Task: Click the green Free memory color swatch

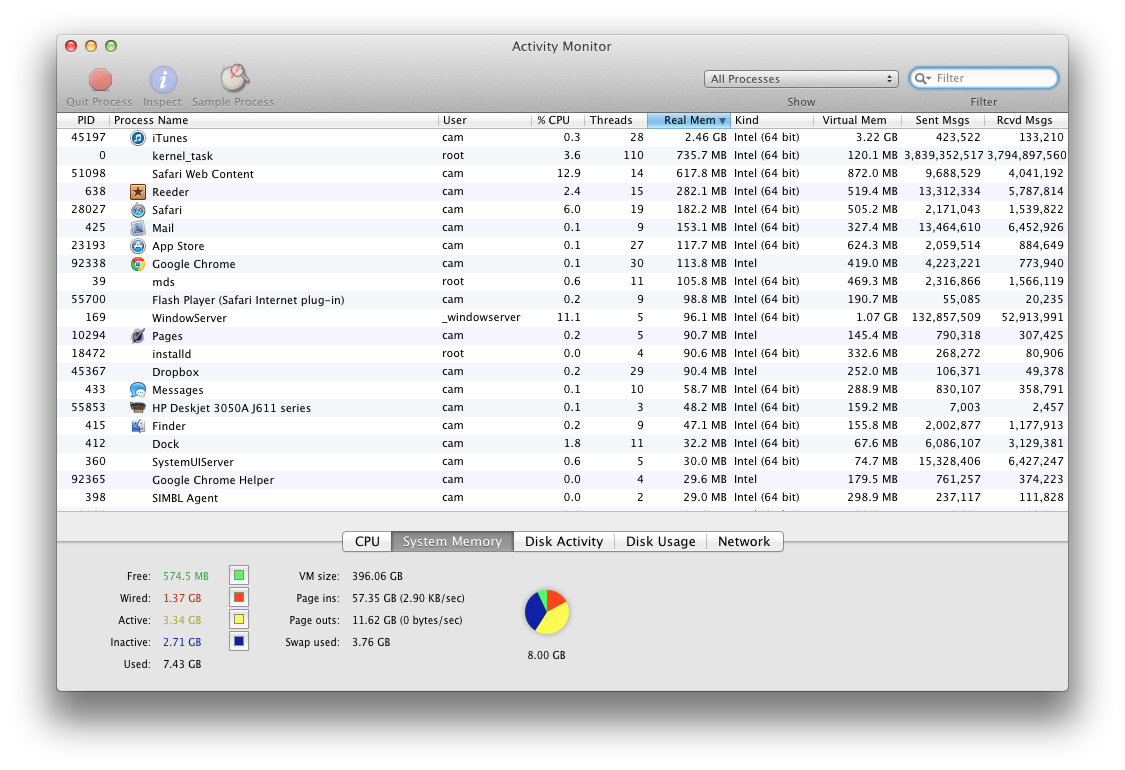Action: [x=239, y=575]
